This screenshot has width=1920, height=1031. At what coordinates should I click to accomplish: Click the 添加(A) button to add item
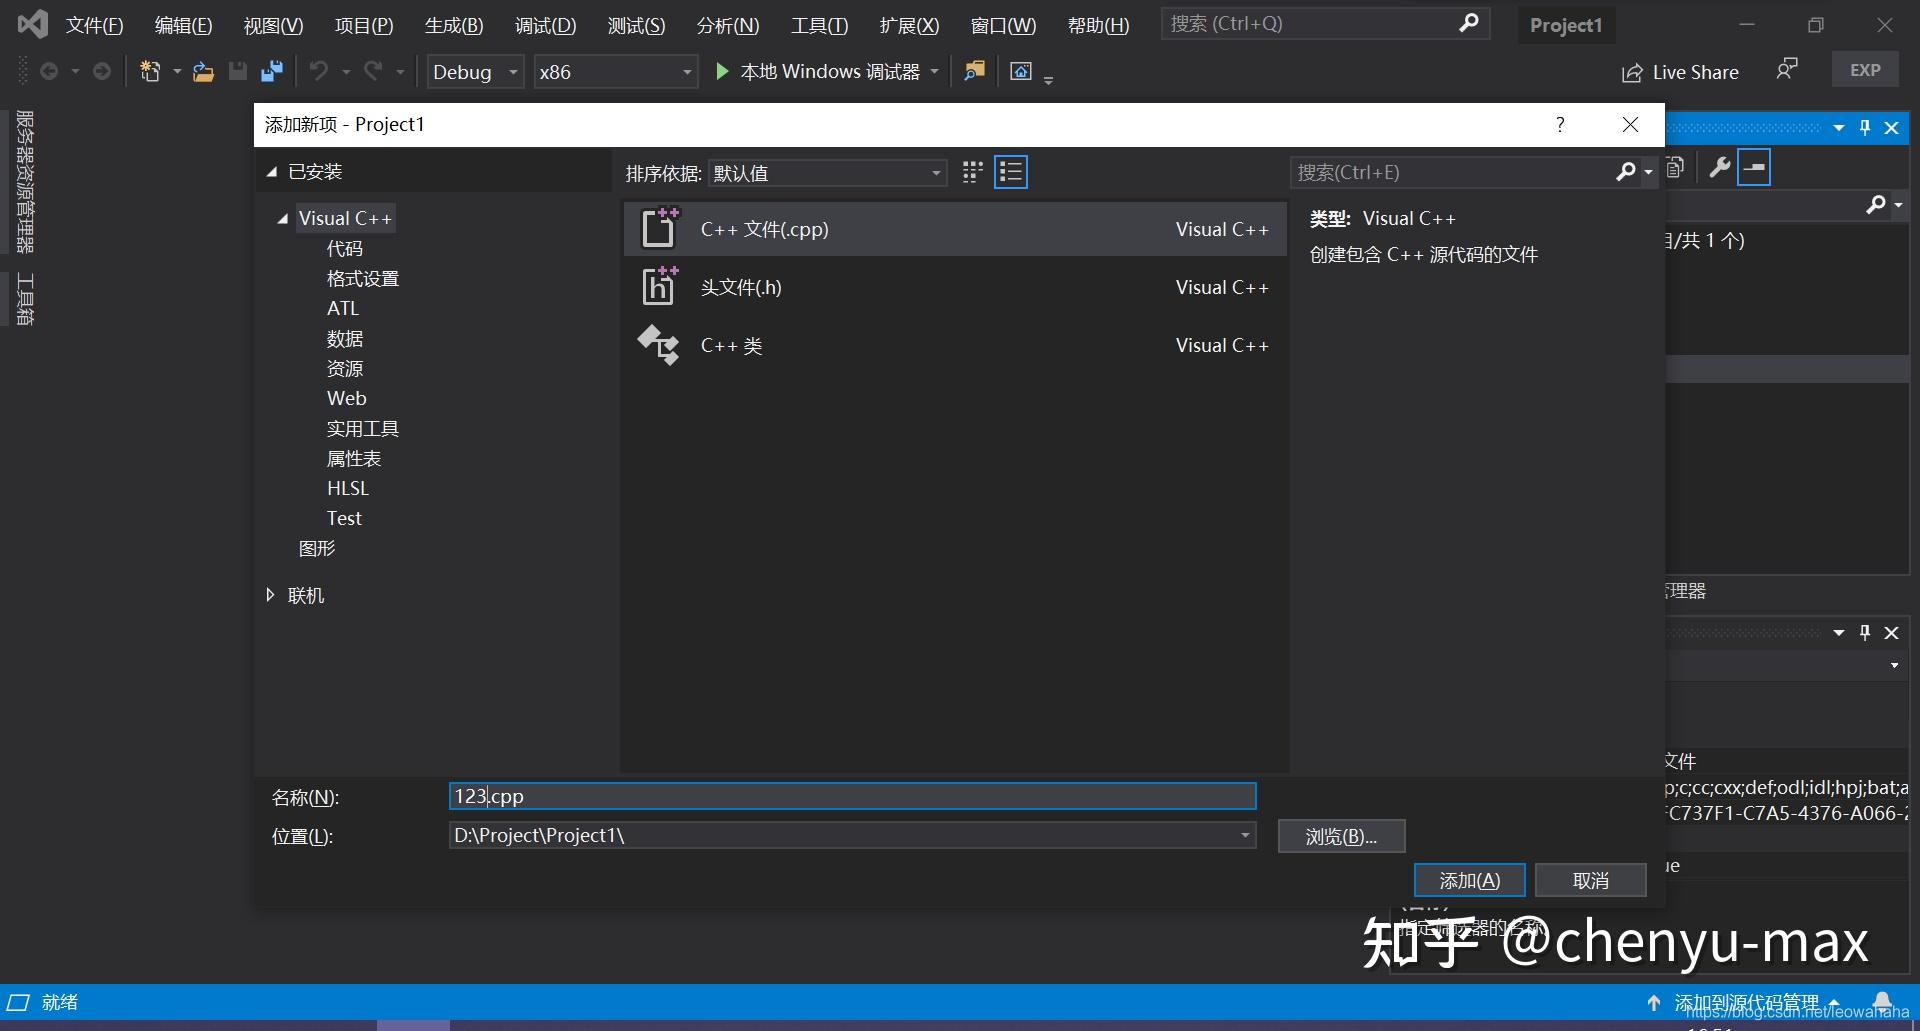point(1469,880)
